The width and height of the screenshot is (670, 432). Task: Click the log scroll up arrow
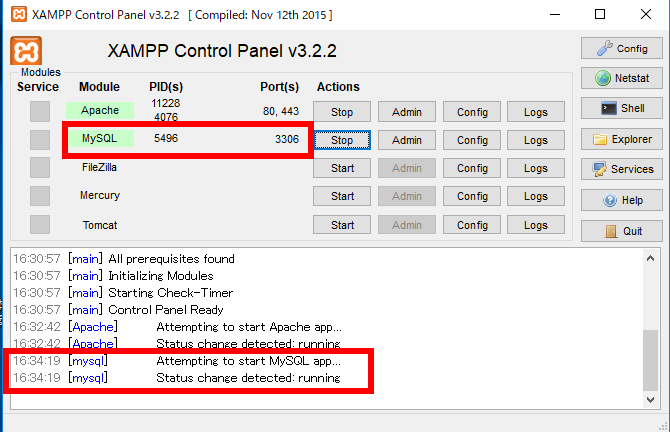click(x=650, y=258)
